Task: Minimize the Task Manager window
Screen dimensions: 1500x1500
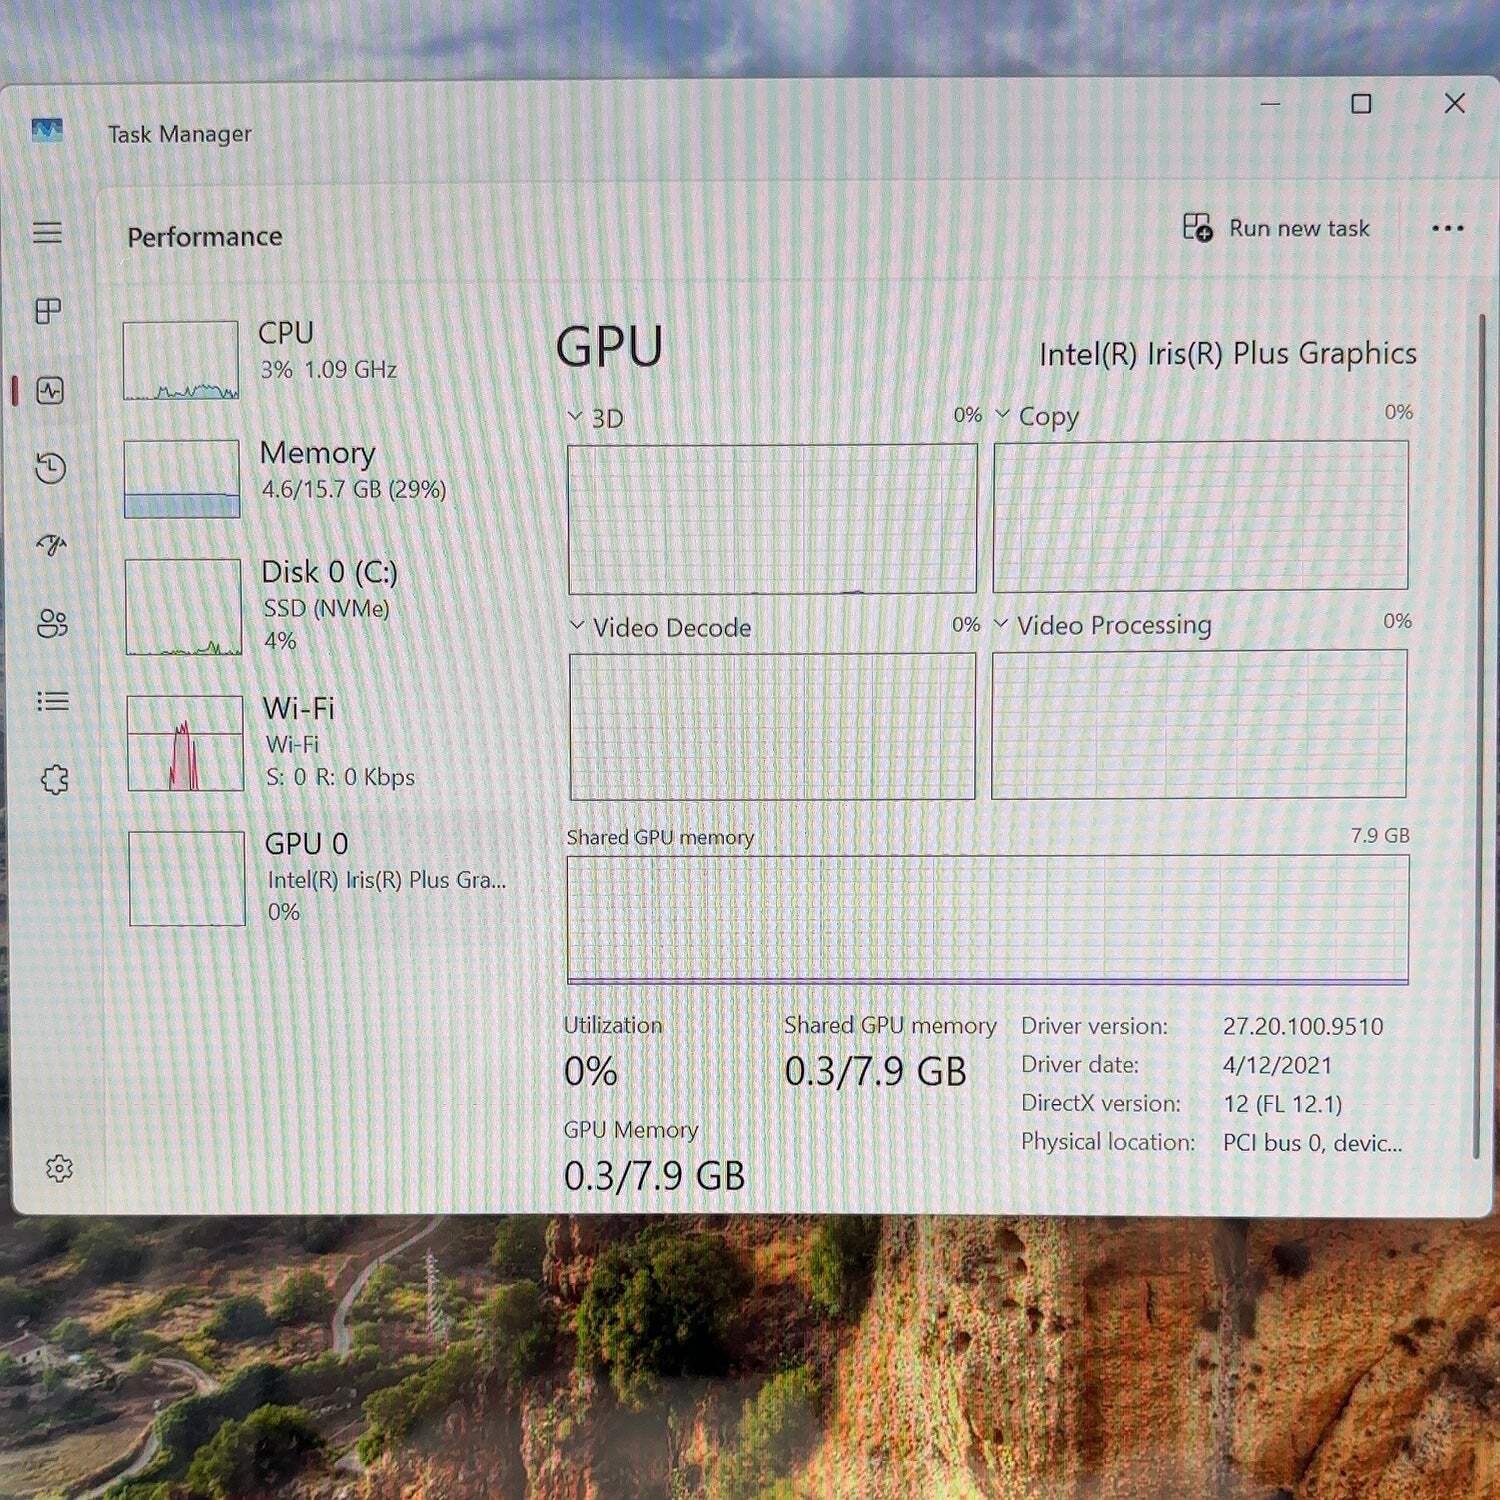Action: (1270, 104)
